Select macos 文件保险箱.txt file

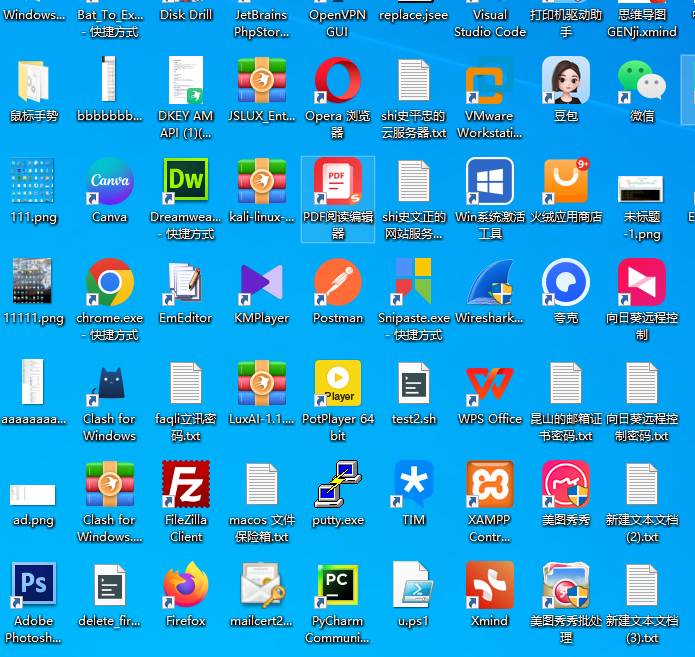point(262,485)
